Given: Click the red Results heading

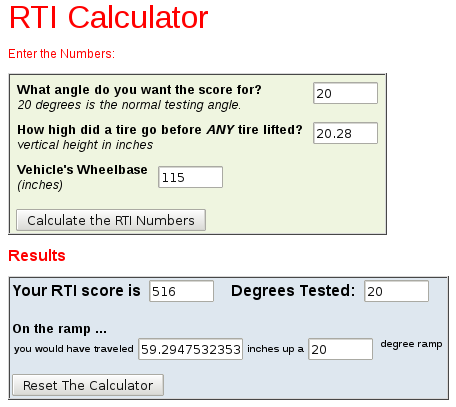Looking at the screenshot, I should point(37,256).
